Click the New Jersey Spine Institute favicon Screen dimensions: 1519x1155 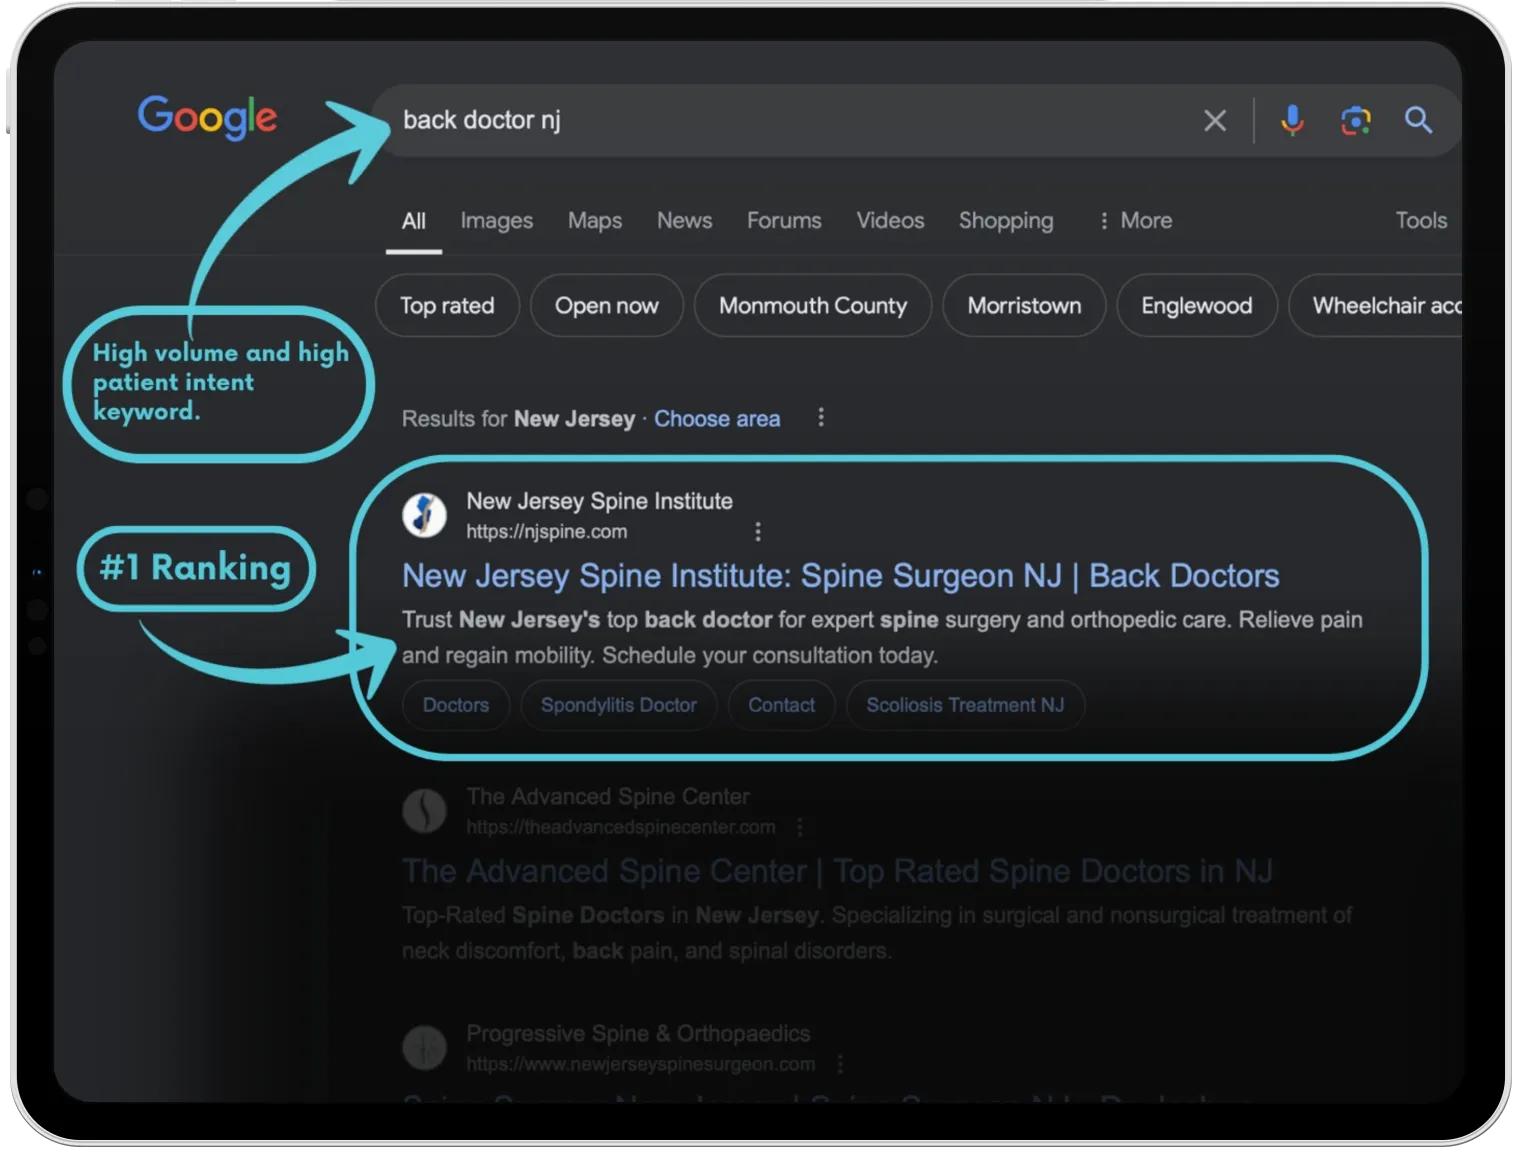tap(424, 515)
